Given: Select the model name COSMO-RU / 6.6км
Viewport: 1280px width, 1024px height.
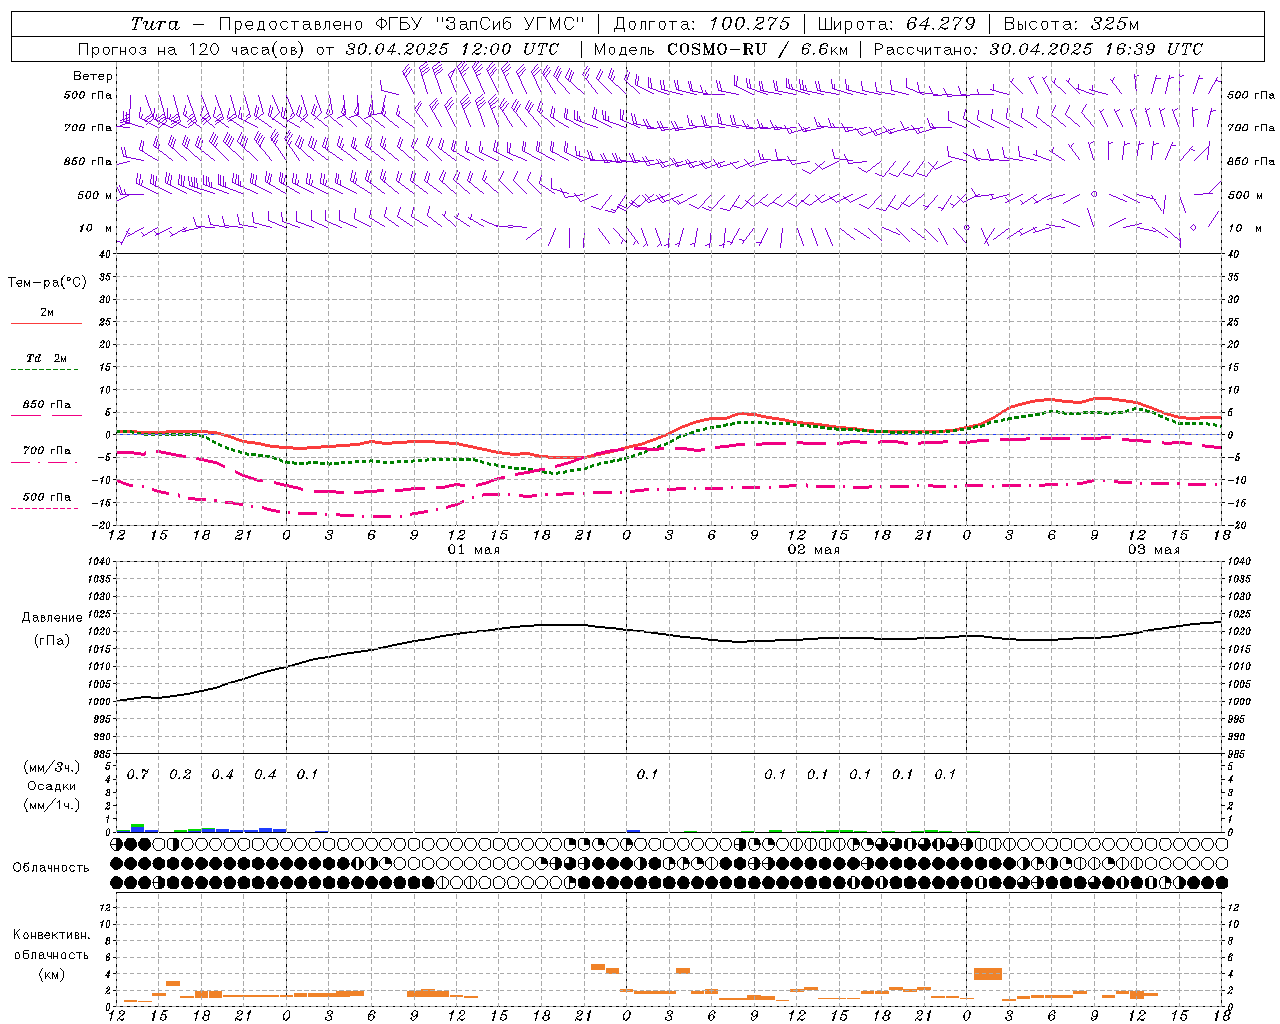Looking at the screenshot, I should pos(757,49).
